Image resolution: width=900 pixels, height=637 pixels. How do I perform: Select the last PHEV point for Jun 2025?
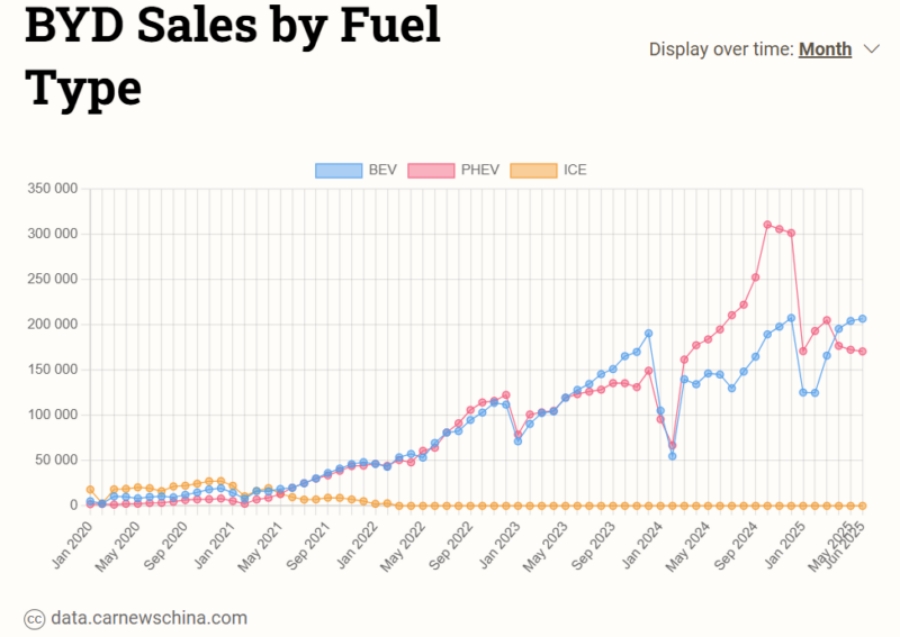pos(862,351)
